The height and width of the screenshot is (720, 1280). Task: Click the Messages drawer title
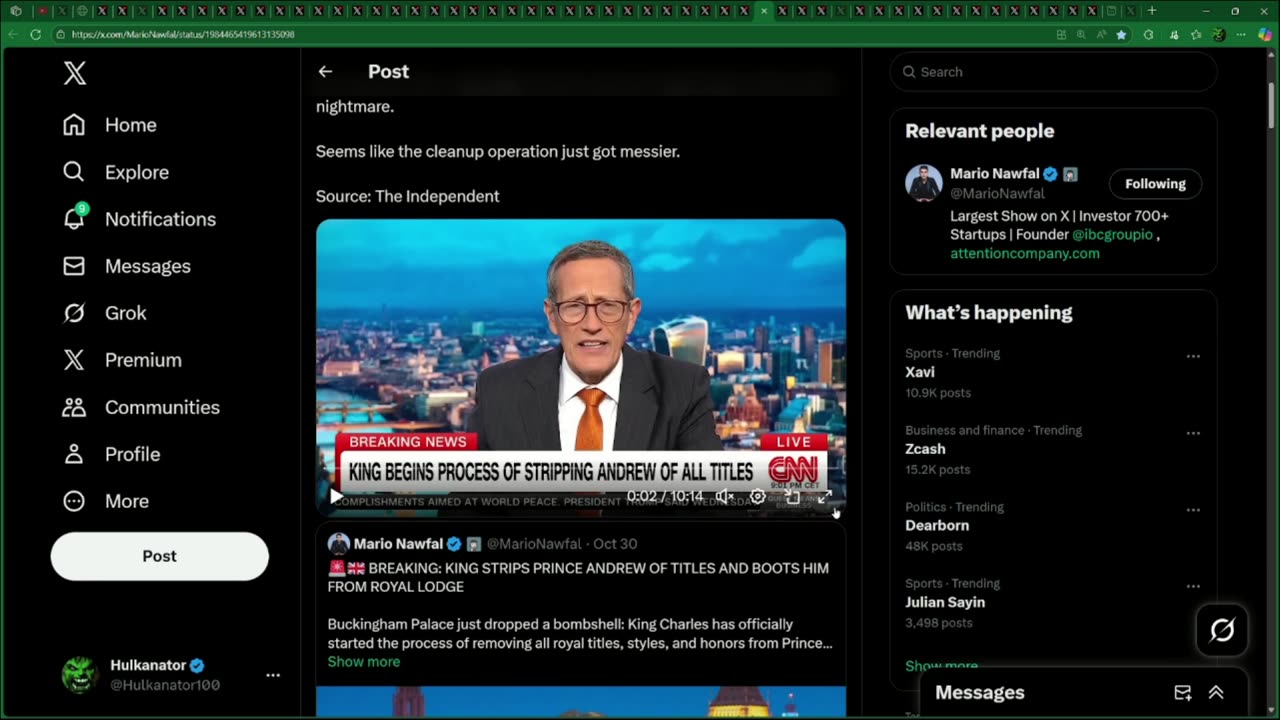[979, 692]
